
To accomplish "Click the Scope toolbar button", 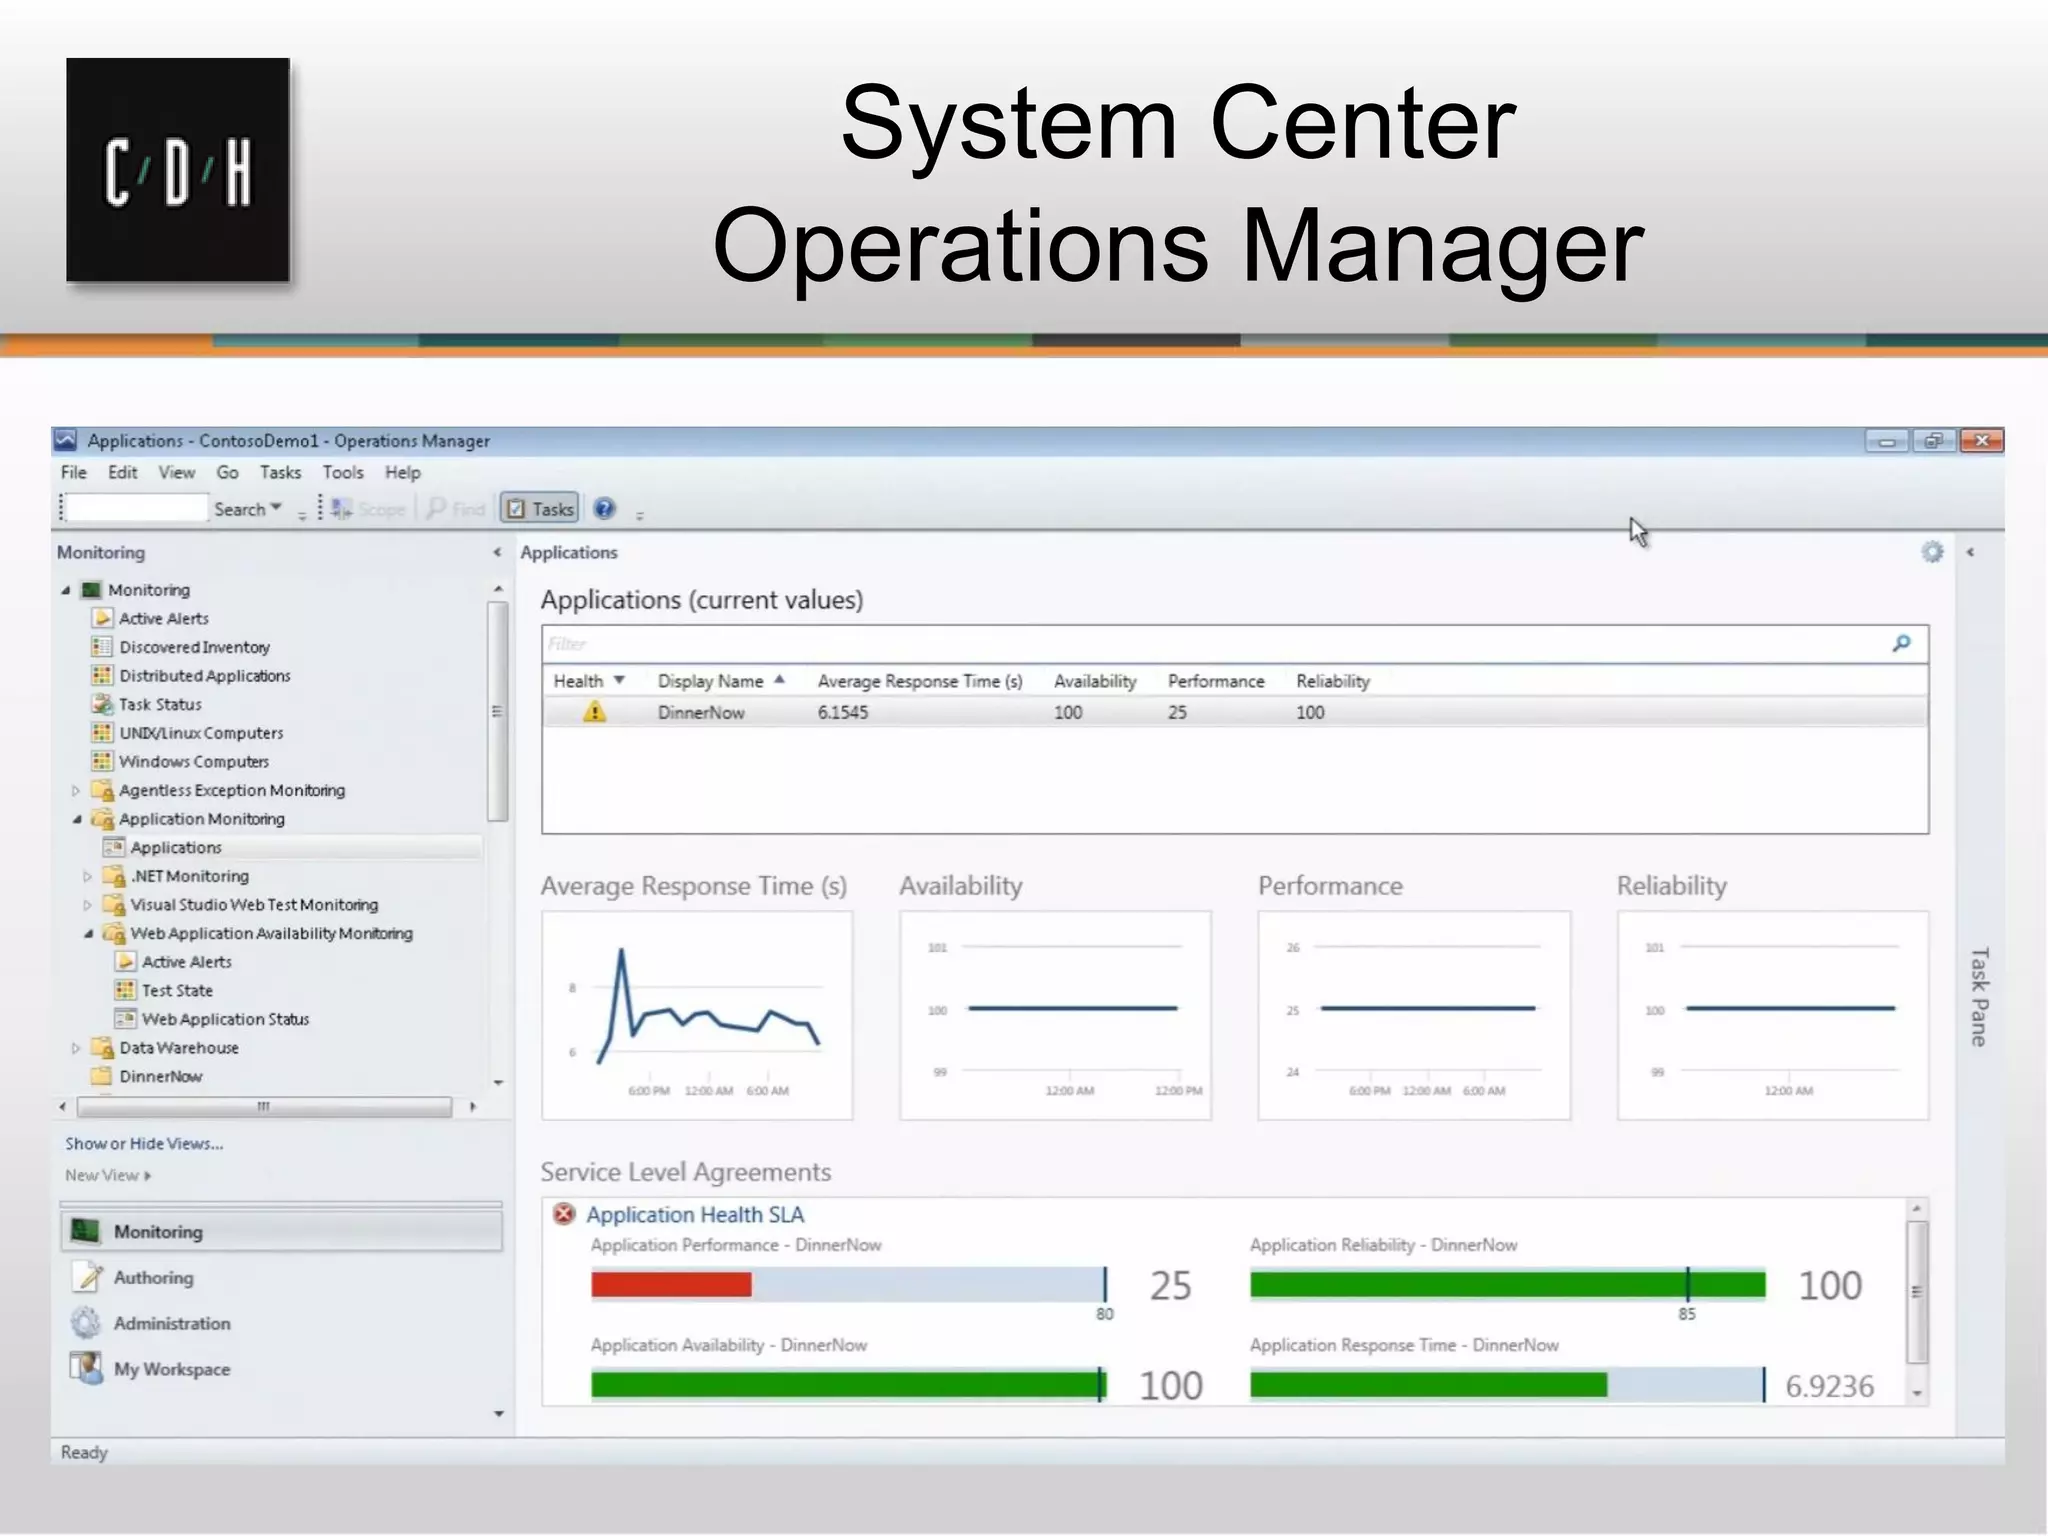I will [x=368, y=509].
